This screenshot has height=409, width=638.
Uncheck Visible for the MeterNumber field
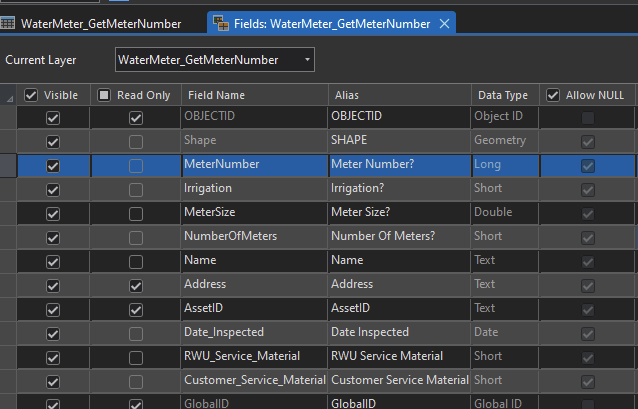pos(53,166)
